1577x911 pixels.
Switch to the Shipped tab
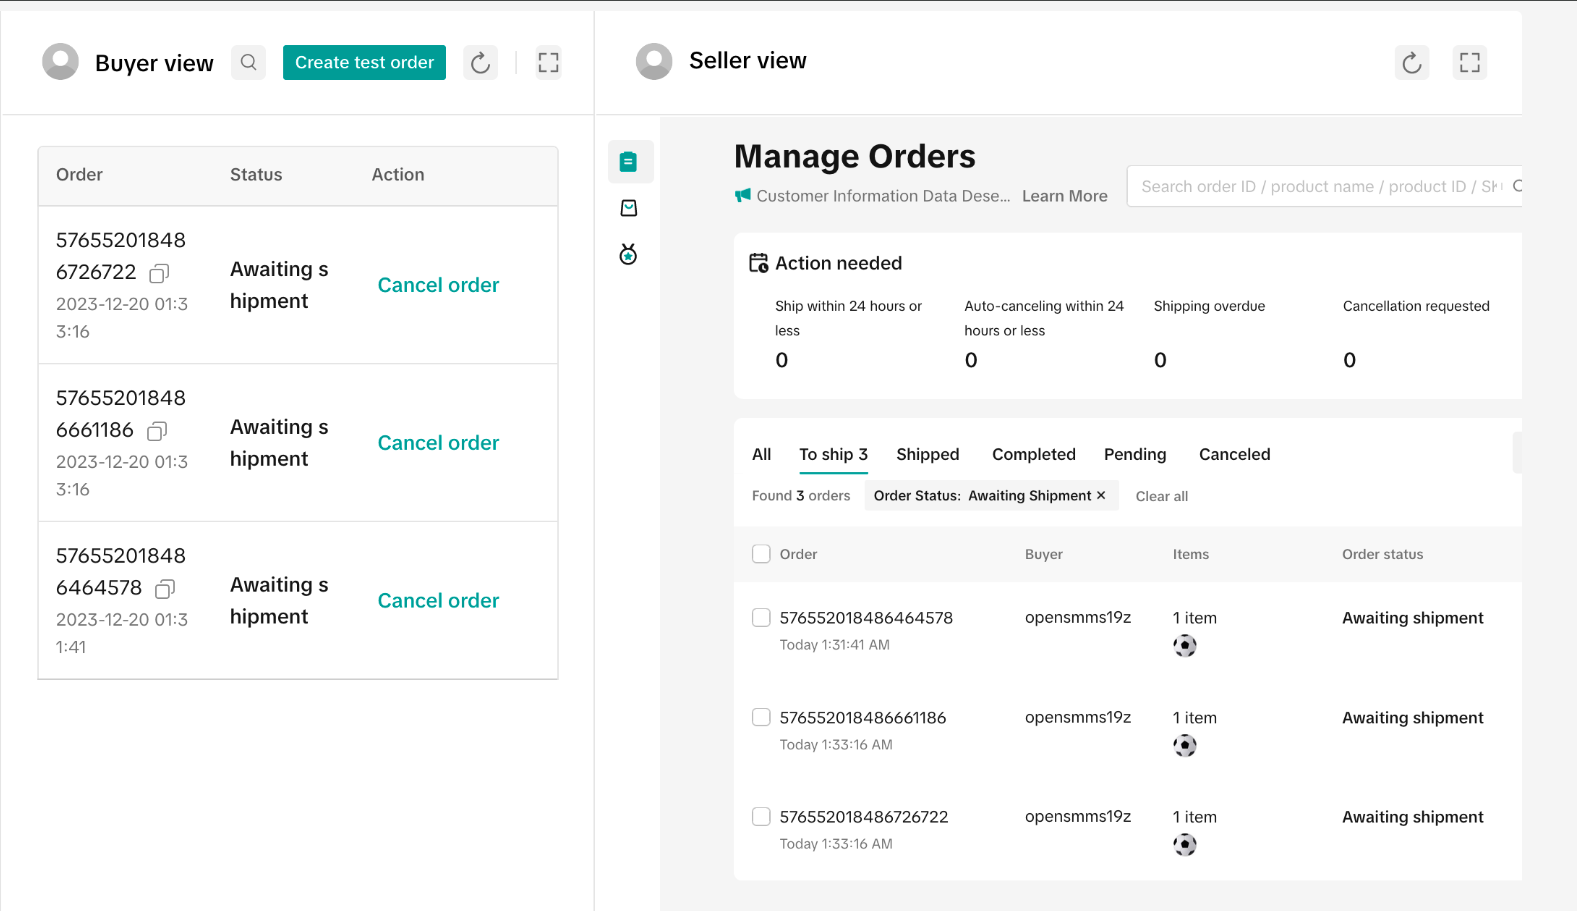[x=927, y=454]
